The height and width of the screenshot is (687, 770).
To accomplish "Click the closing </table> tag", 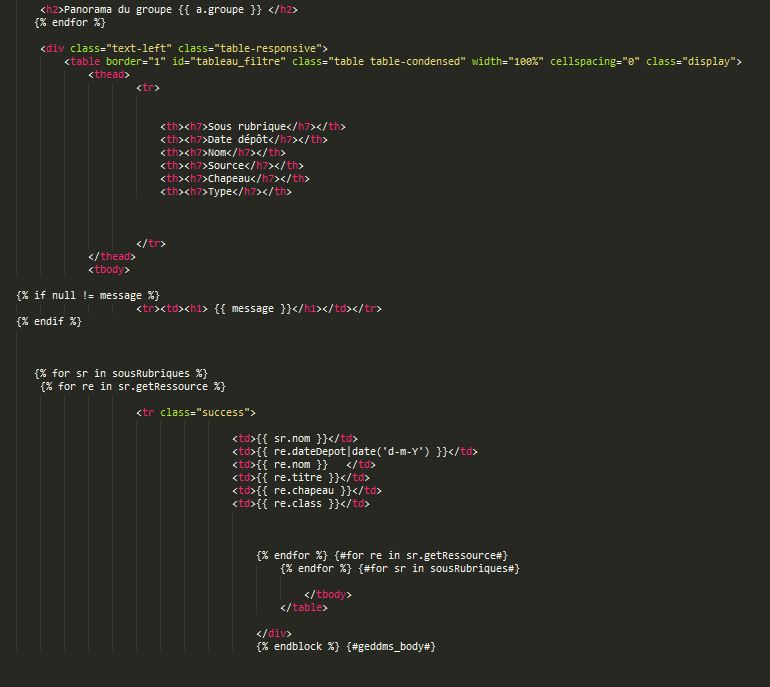I will pyautogui.click(x=303, y=607).
